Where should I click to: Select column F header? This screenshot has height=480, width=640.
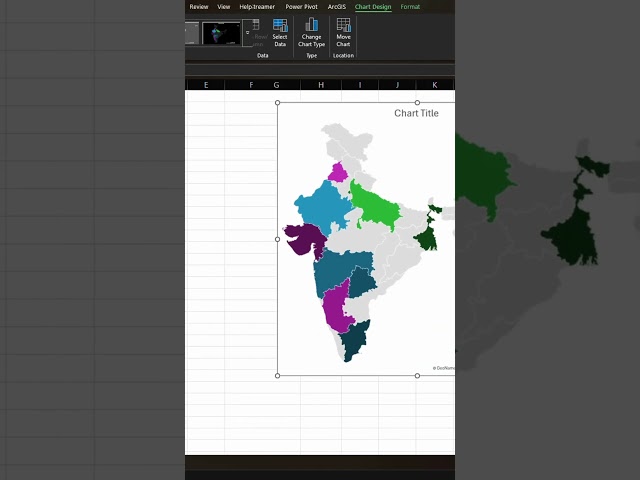(x=251, y=85)
